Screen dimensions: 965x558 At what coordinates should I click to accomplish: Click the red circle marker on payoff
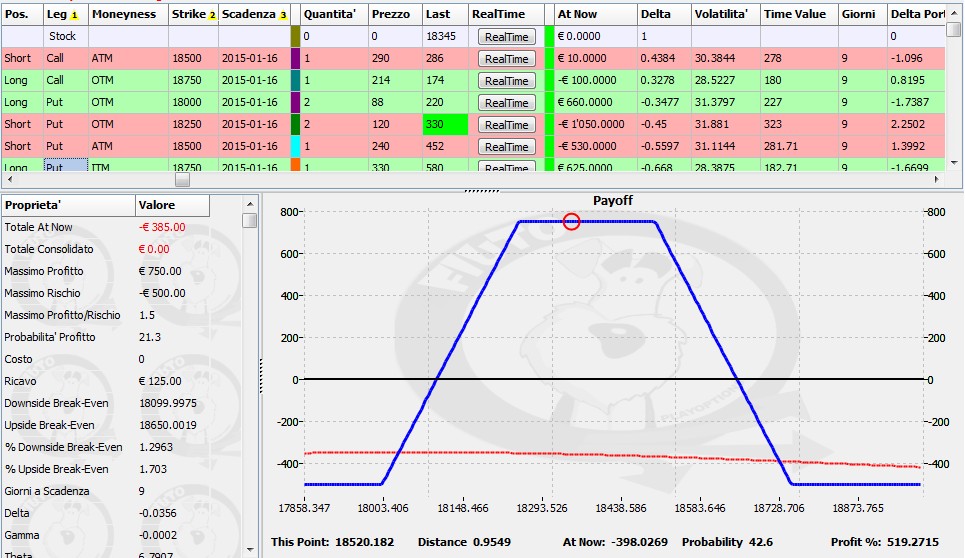(x=571, y=221)
